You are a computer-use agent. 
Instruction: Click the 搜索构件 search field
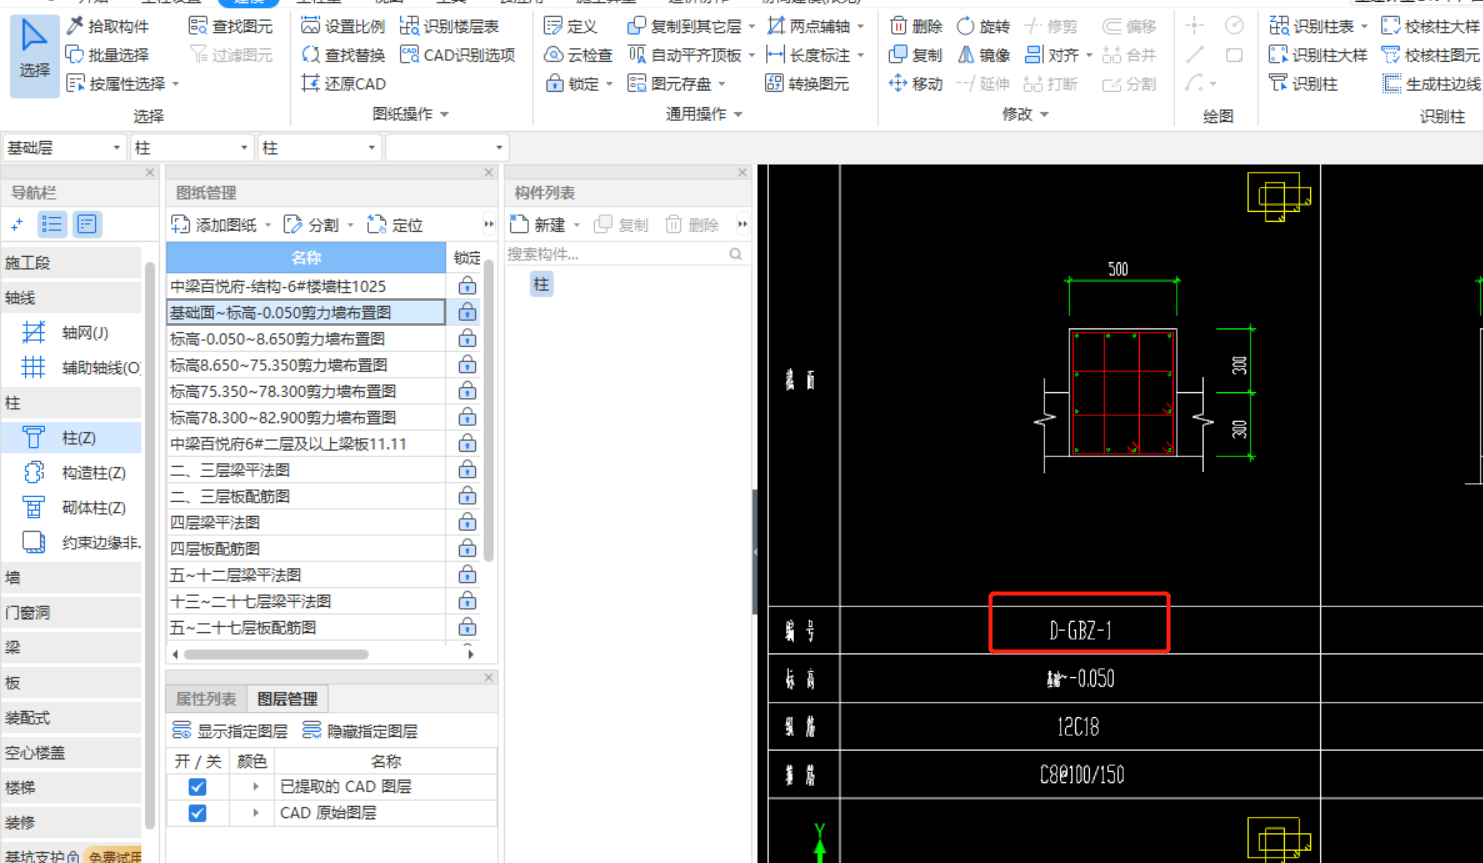pos(626,254)
